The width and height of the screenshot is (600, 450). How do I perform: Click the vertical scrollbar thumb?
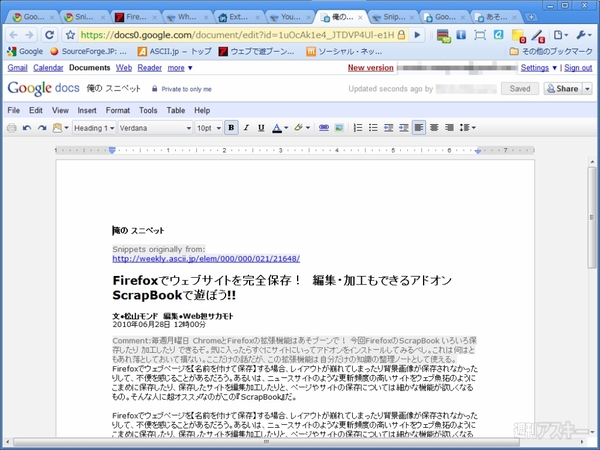[592, 217]
